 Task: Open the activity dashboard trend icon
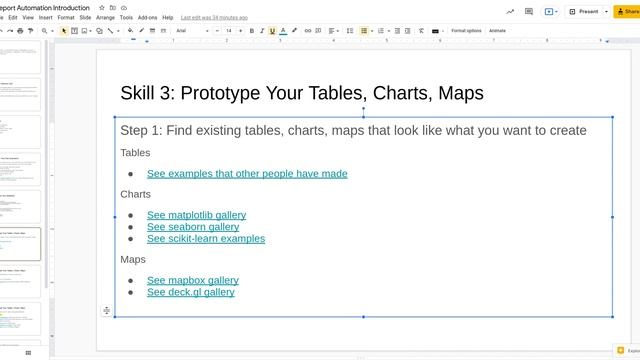pos(510,11)
